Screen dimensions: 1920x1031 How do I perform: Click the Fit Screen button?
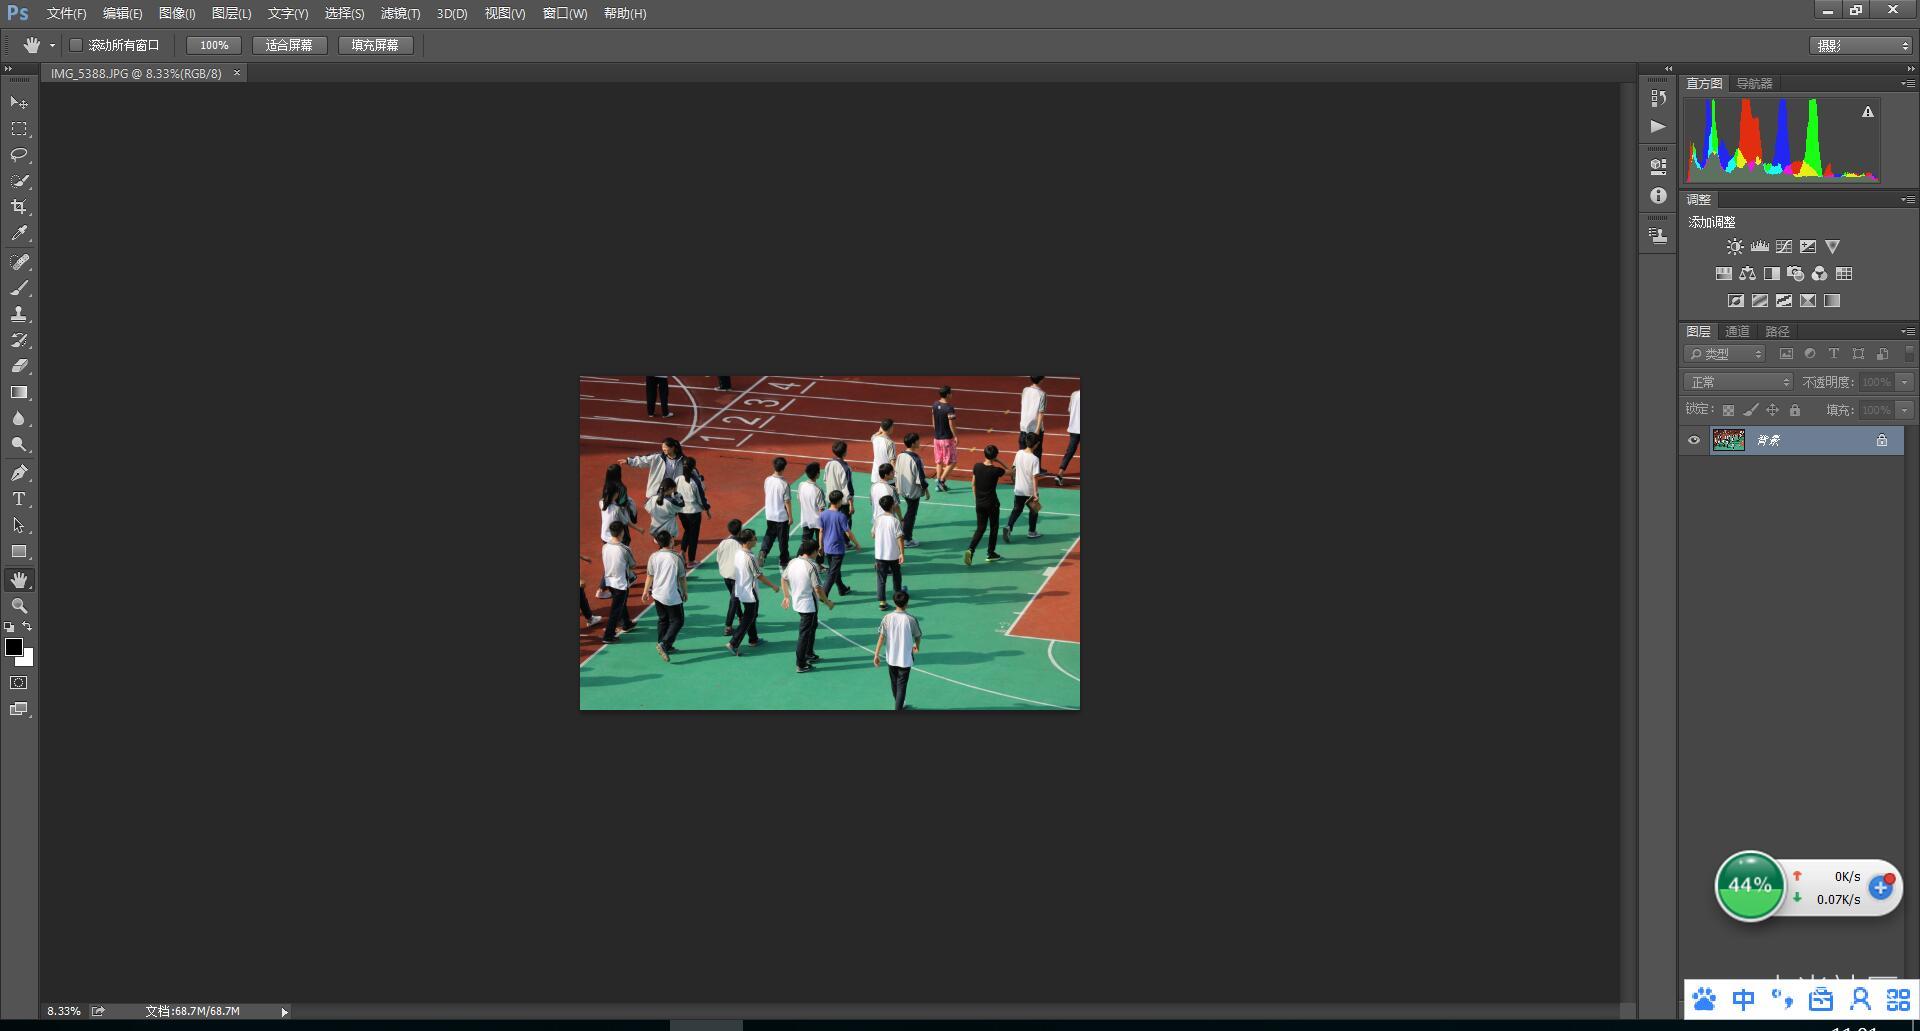(x=289, y=45)
